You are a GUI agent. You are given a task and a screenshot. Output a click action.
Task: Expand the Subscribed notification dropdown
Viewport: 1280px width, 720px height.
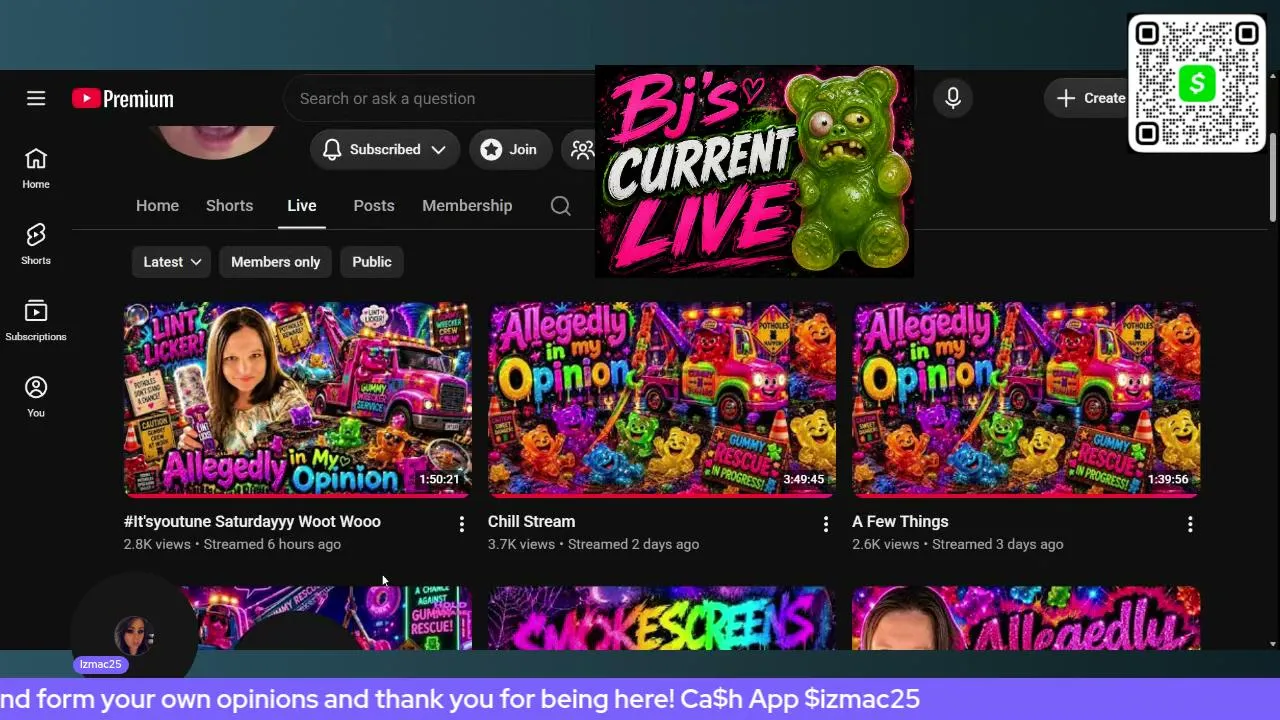[385, 149]
